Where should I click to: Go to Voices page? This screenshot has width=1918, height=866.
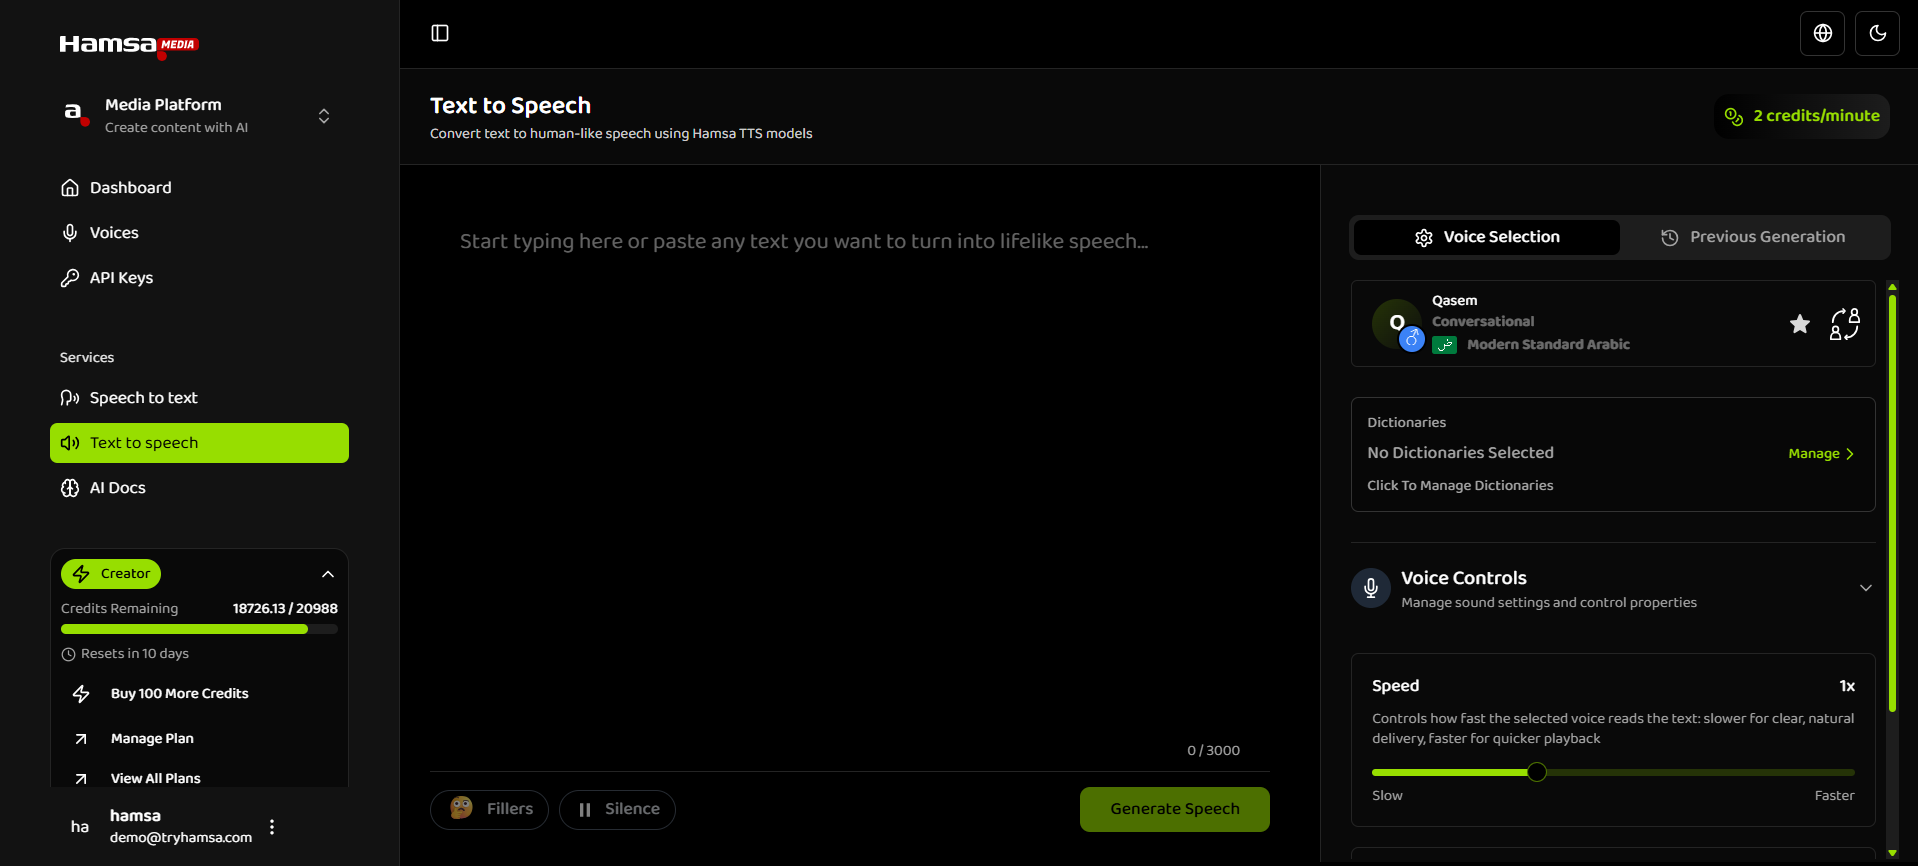[x=199, y=233]
